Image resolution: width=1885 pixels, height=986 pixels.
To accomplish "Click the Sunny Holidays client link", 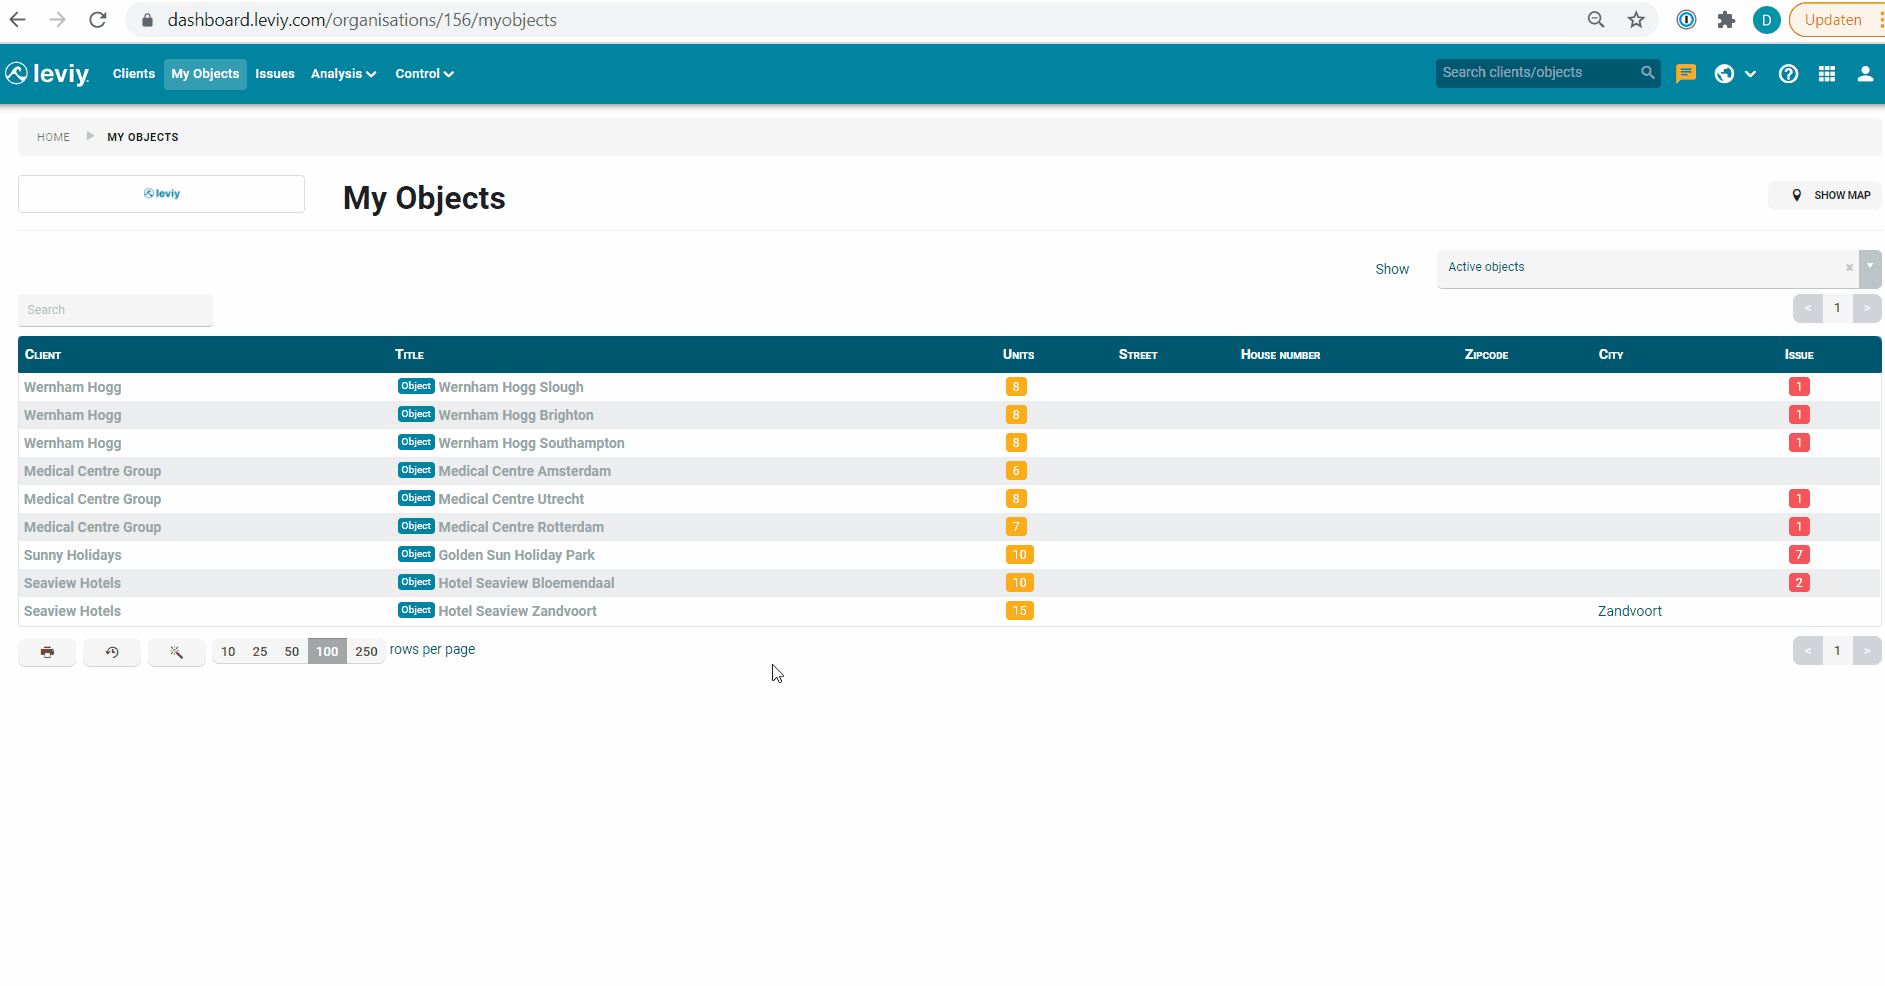I will (x=73, y=555).
